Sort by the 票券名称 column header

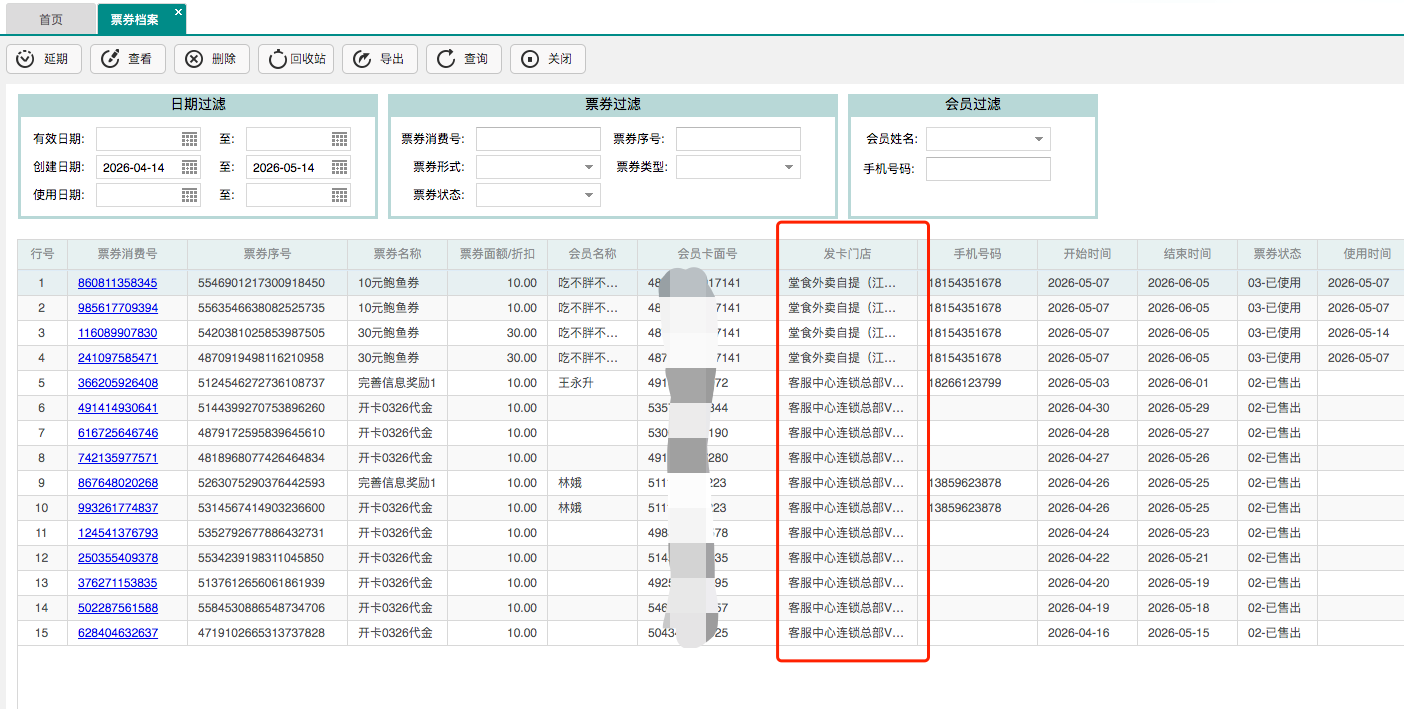pos(397,254)
